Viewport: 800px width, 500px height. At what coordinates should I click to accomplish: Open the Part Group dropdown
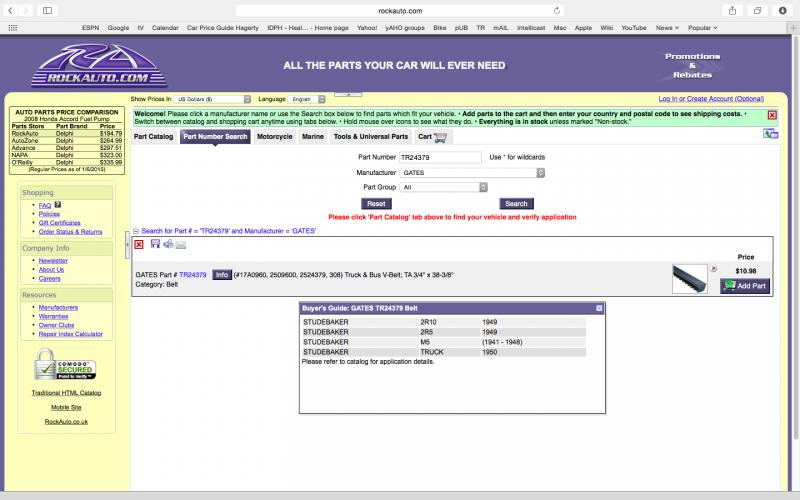tap(443, 187)
